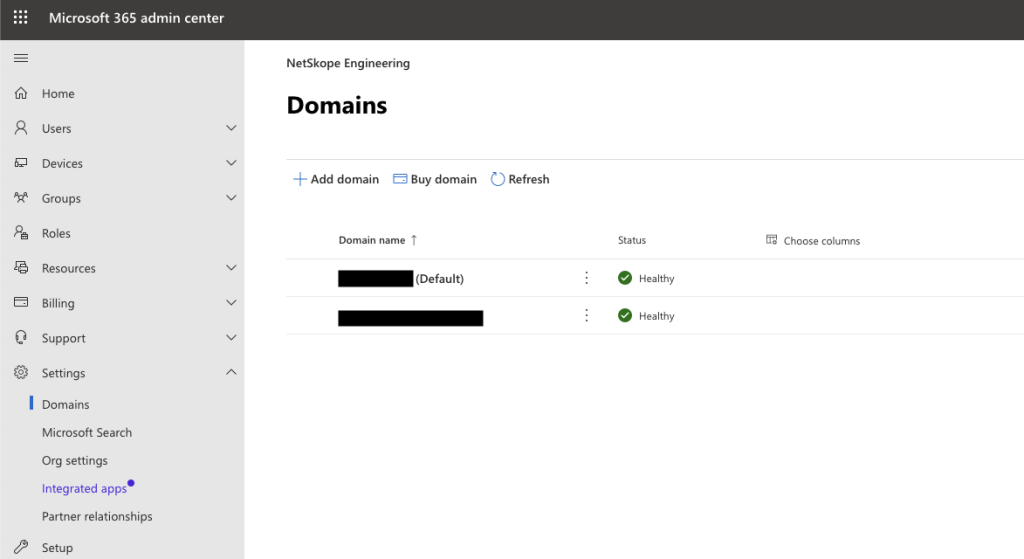Click the circular Refresh arrow icon
1024x559 pixels.
click(498, 179)
